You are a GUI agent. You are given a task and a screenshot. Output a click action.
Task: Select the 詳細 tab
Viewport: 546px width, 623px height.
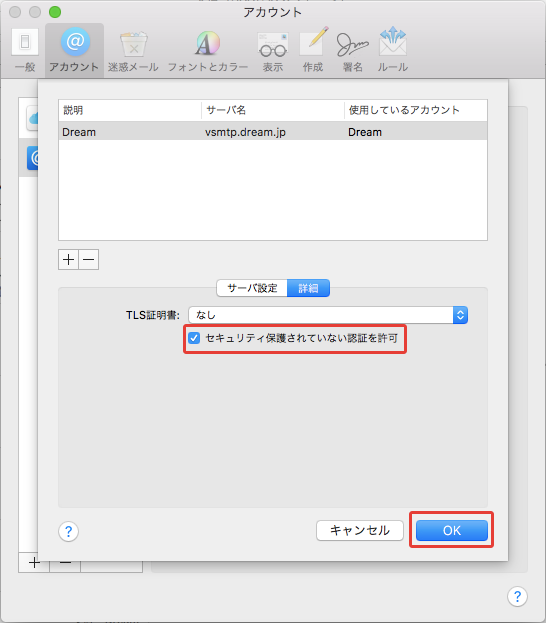pyautogui.click(x=308, y=288)
